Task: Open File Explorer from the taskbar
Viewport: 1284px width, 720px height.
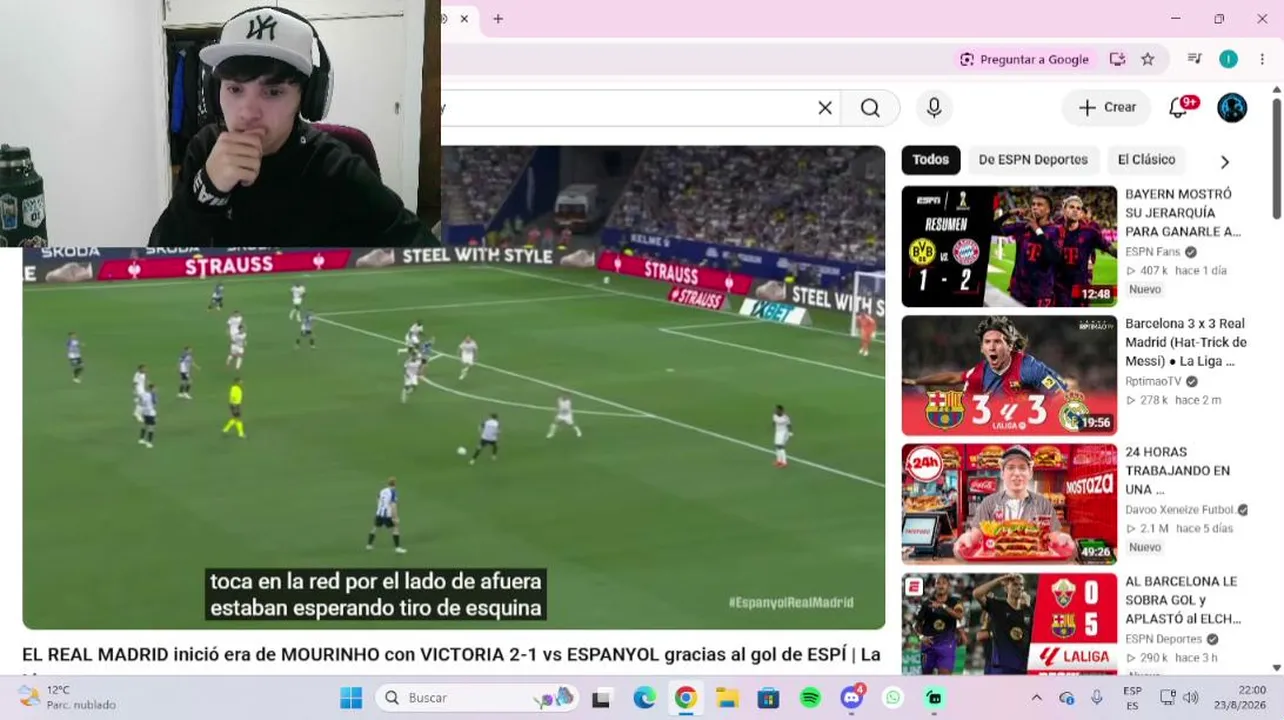Action: 727,698
